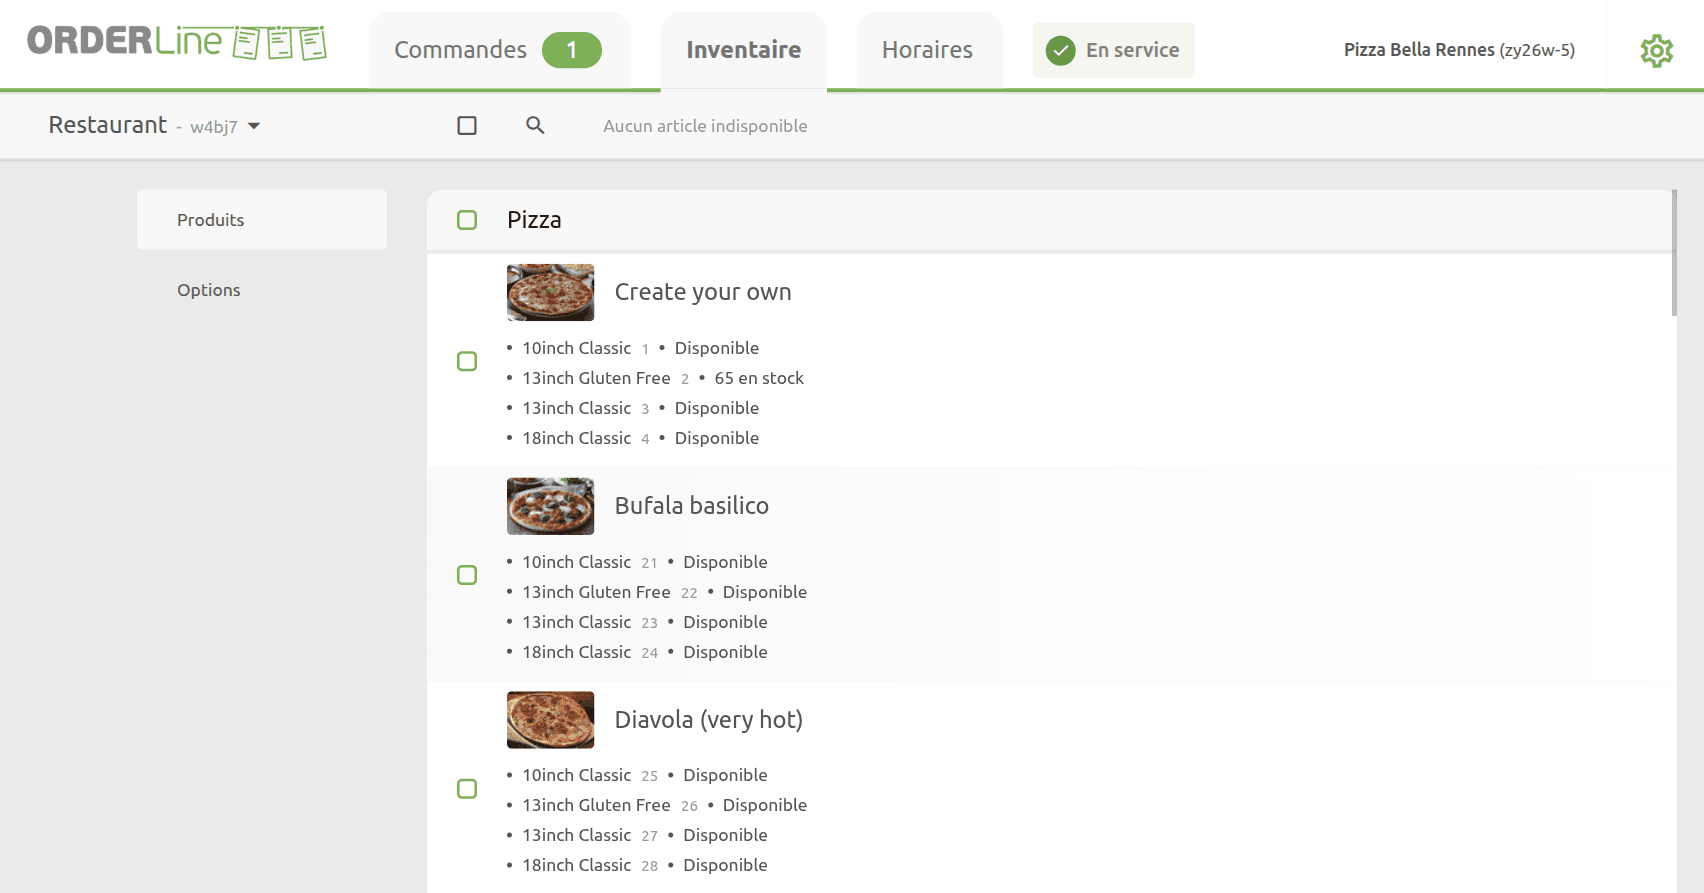Click the green En service checkmark icon
This screenshot has height=893, width=1704.
coord(1060,50)
